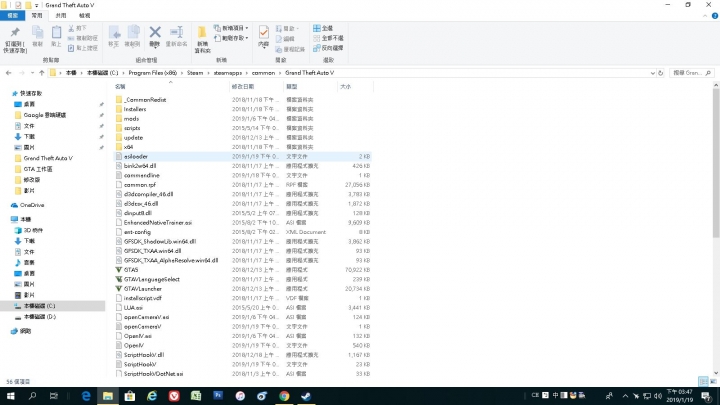The image size is (720, 405).
Task: Click the Move to icon
Action: pos(114,33)
